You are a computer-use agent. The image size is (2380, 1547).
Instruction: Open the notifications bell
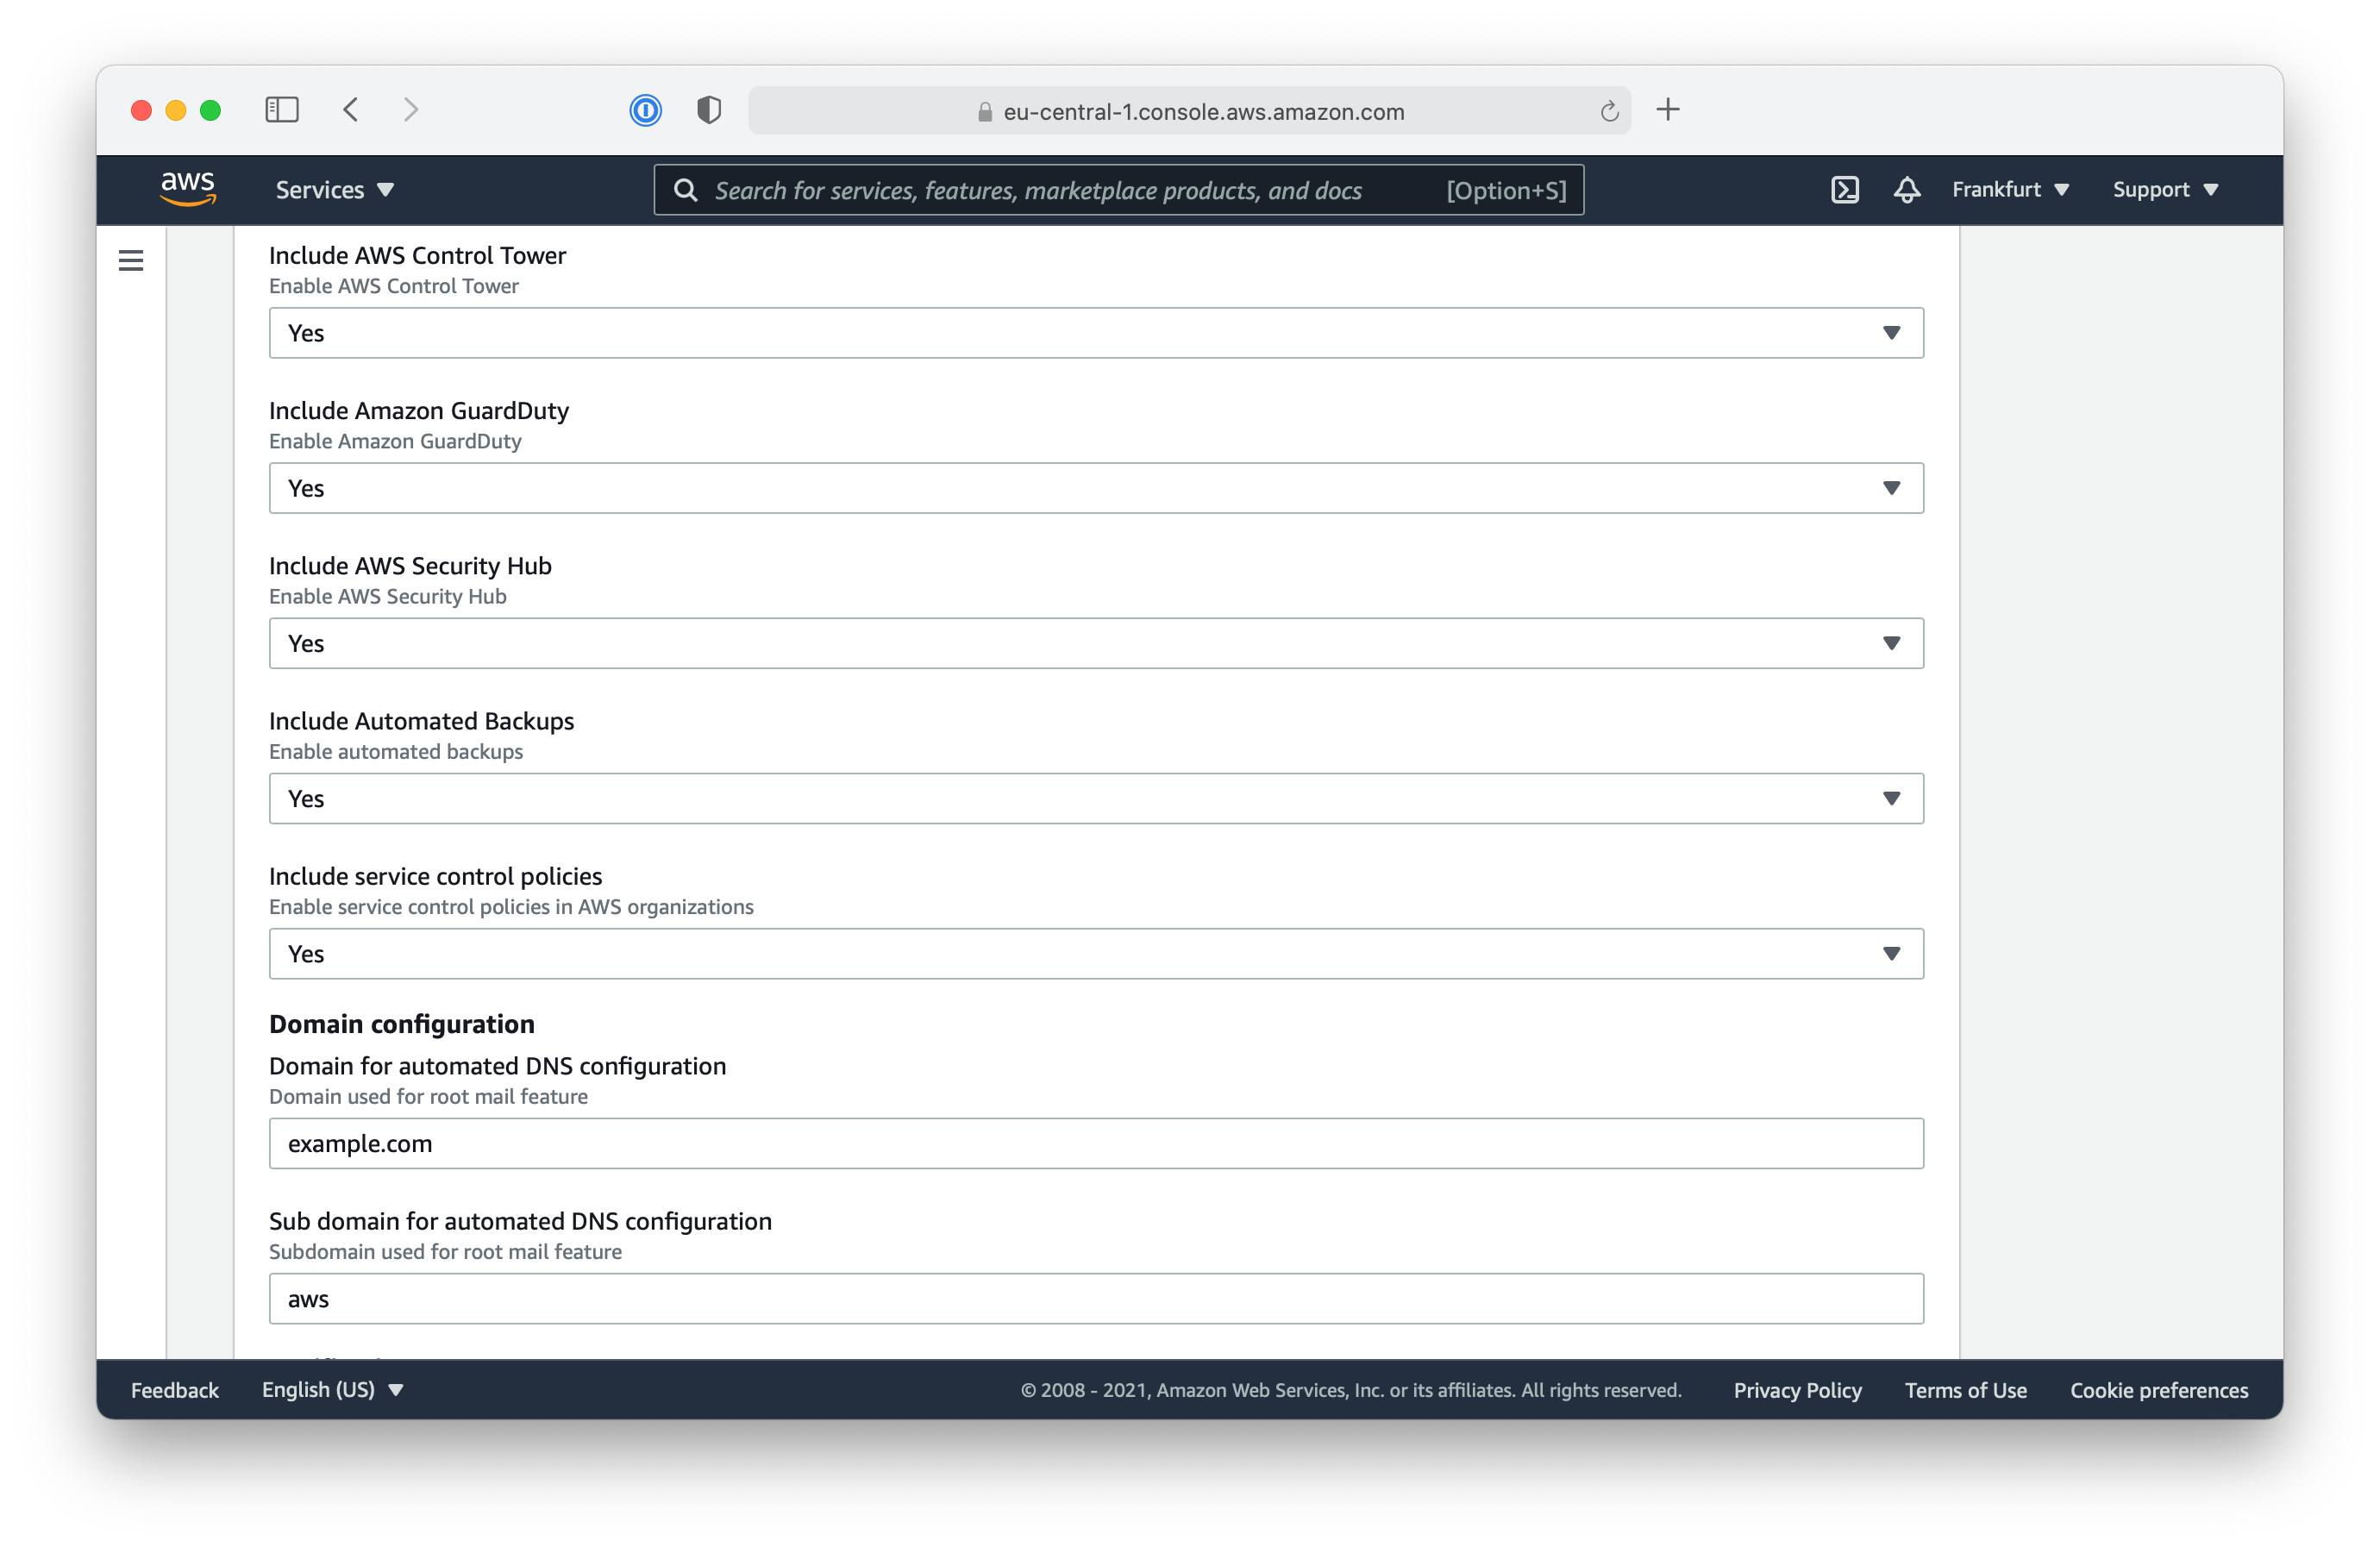click(1906, 190)
